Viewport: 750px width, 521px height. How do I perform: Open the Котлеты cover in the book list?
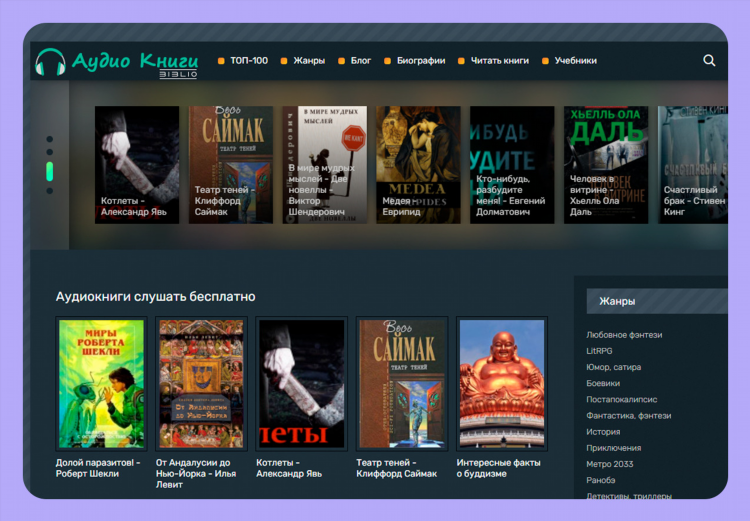coord(301,384)
